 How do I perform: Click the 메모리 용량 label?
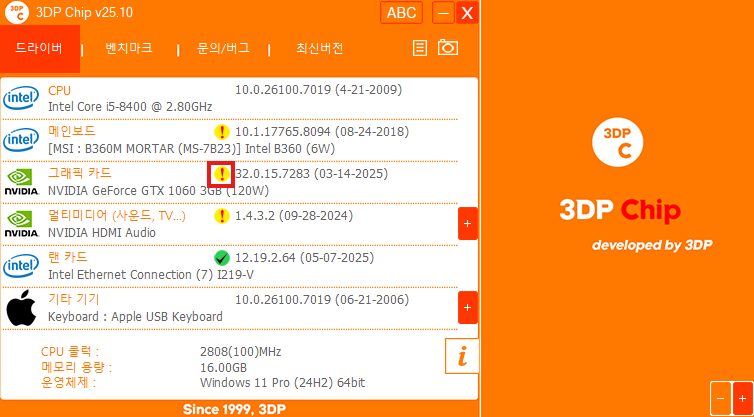click(76, 368)
